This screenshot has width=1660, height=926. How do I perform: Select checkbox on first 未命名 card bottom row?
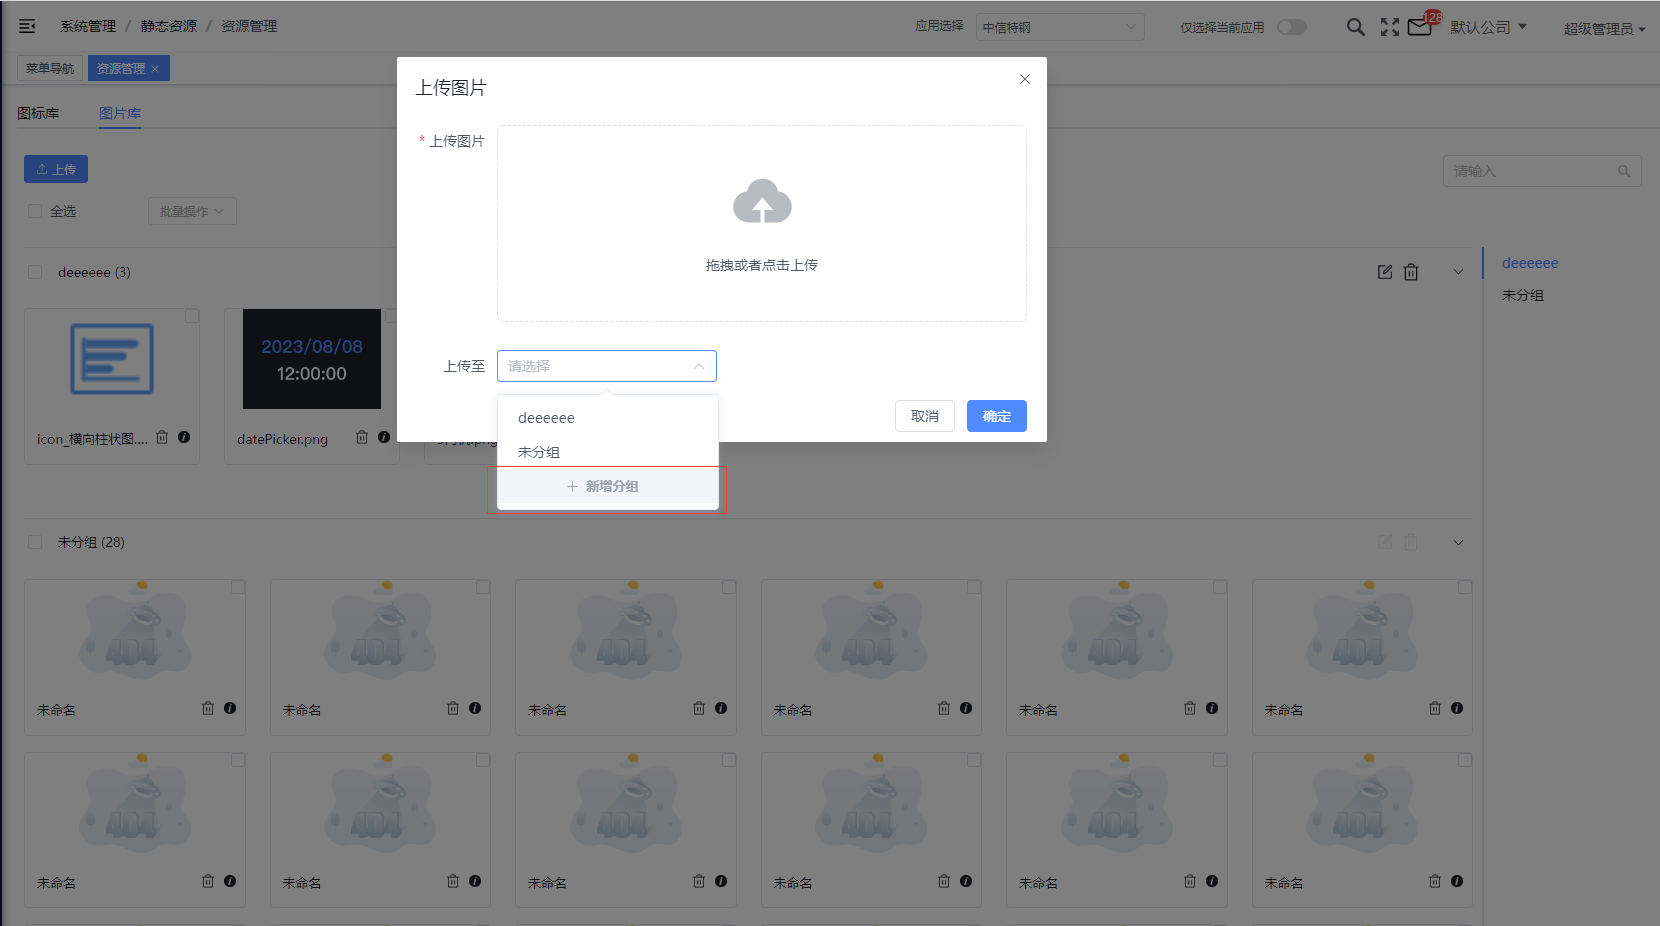[x=238, y=760]
